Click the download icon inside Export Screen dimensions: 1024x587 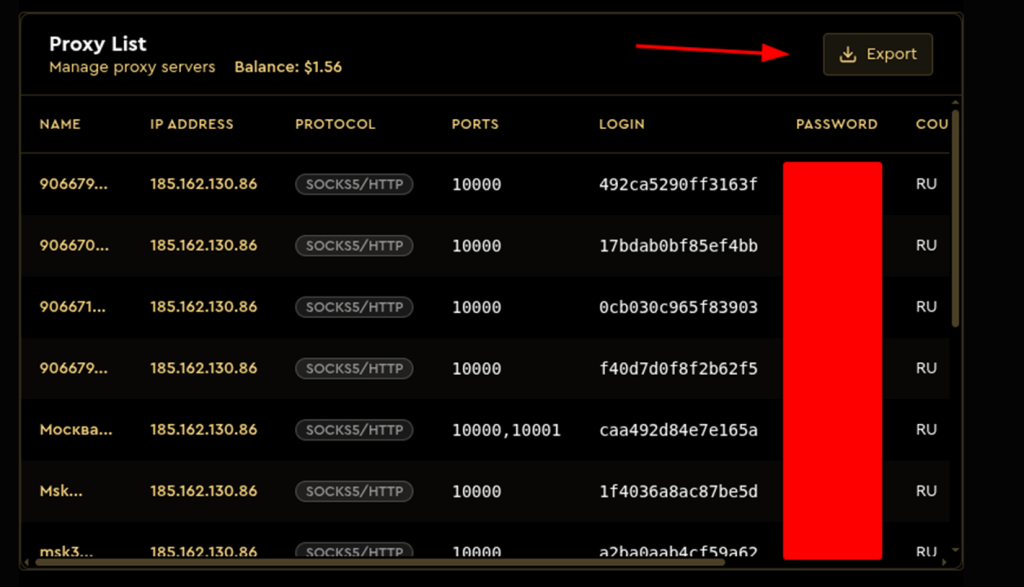point(848,55)
